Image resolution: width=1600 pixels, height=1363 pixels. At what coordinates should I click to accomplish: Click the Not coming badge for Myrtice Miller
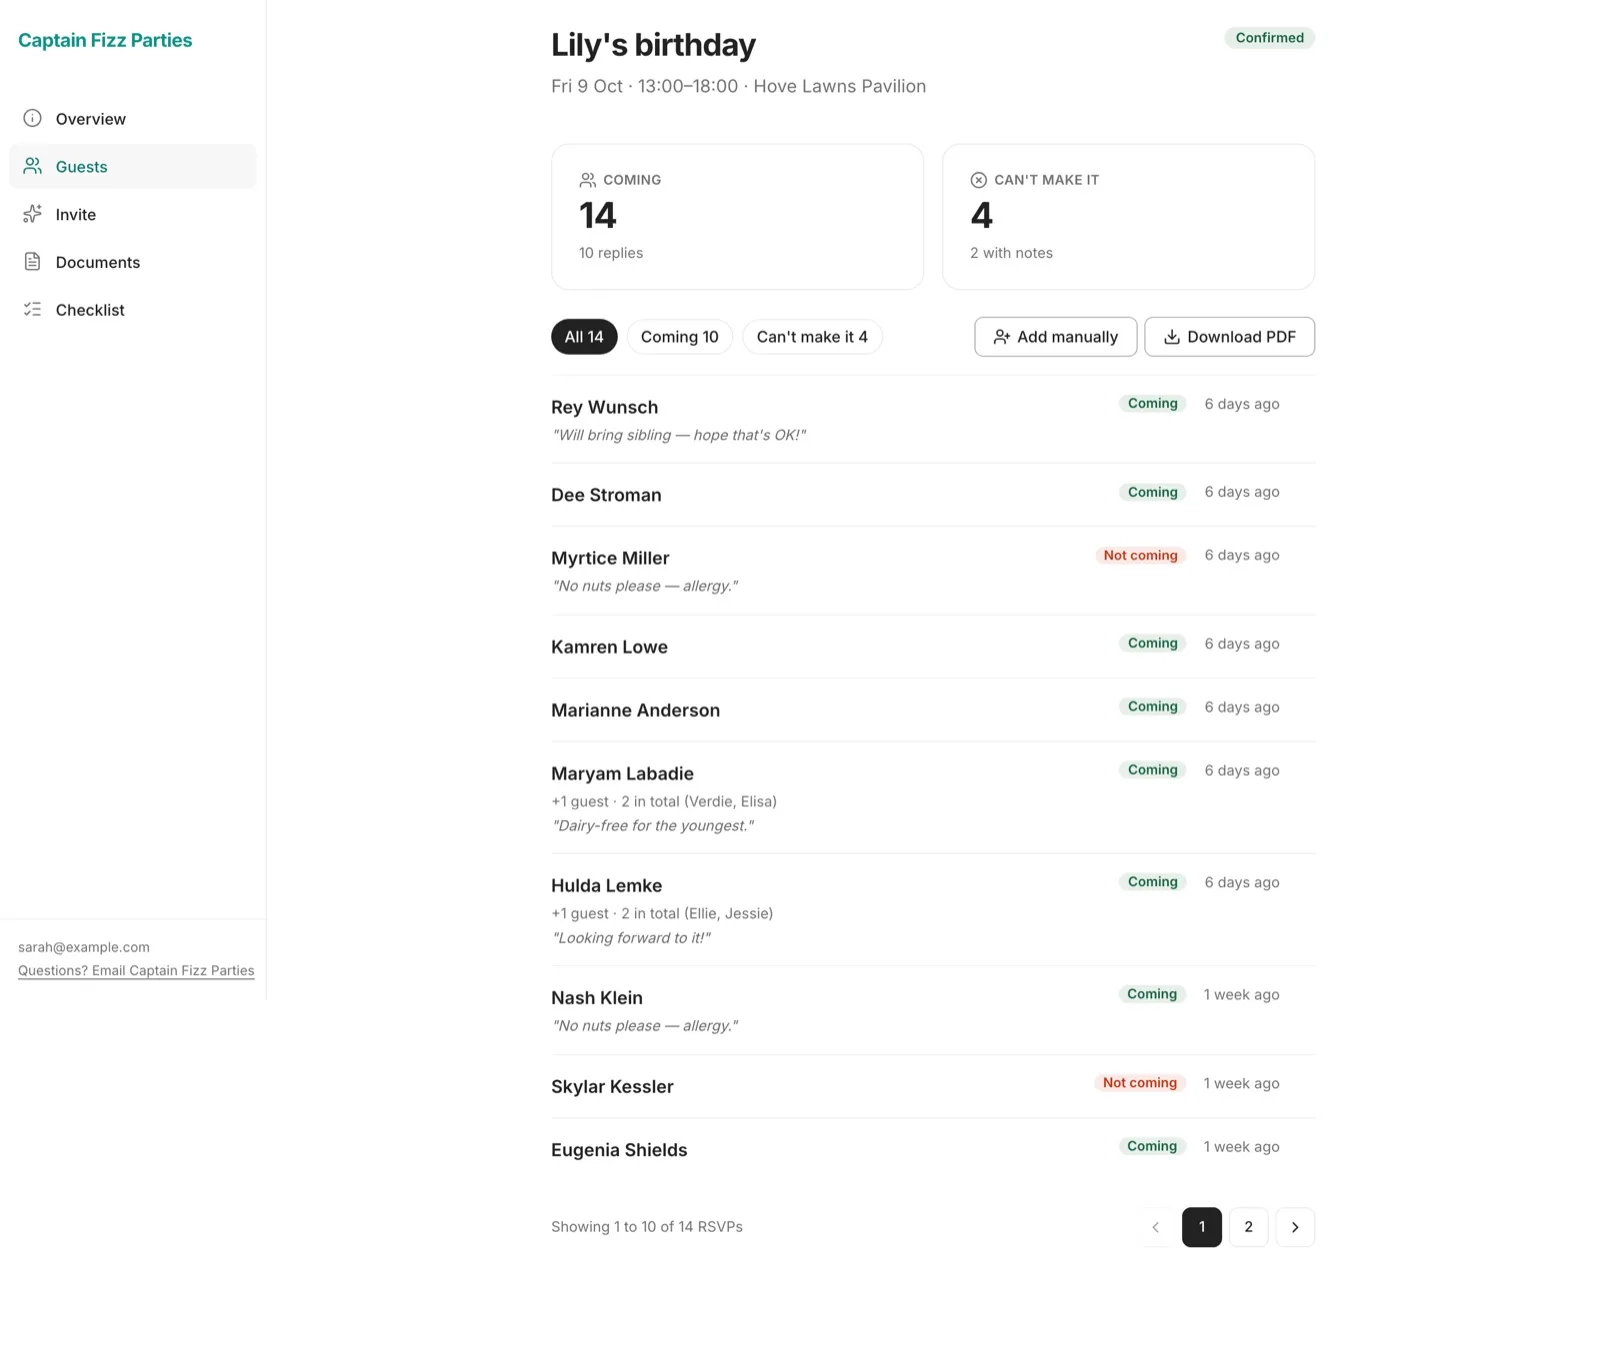[x=1140, y=555]
